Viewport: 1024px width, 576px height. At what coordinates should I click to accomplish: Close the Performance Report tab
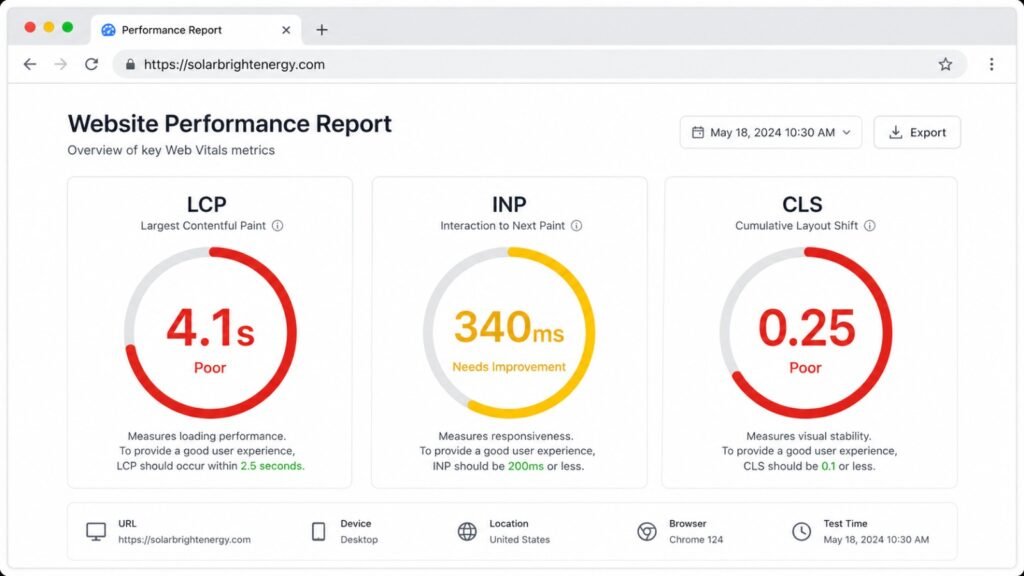click(286, 30)
